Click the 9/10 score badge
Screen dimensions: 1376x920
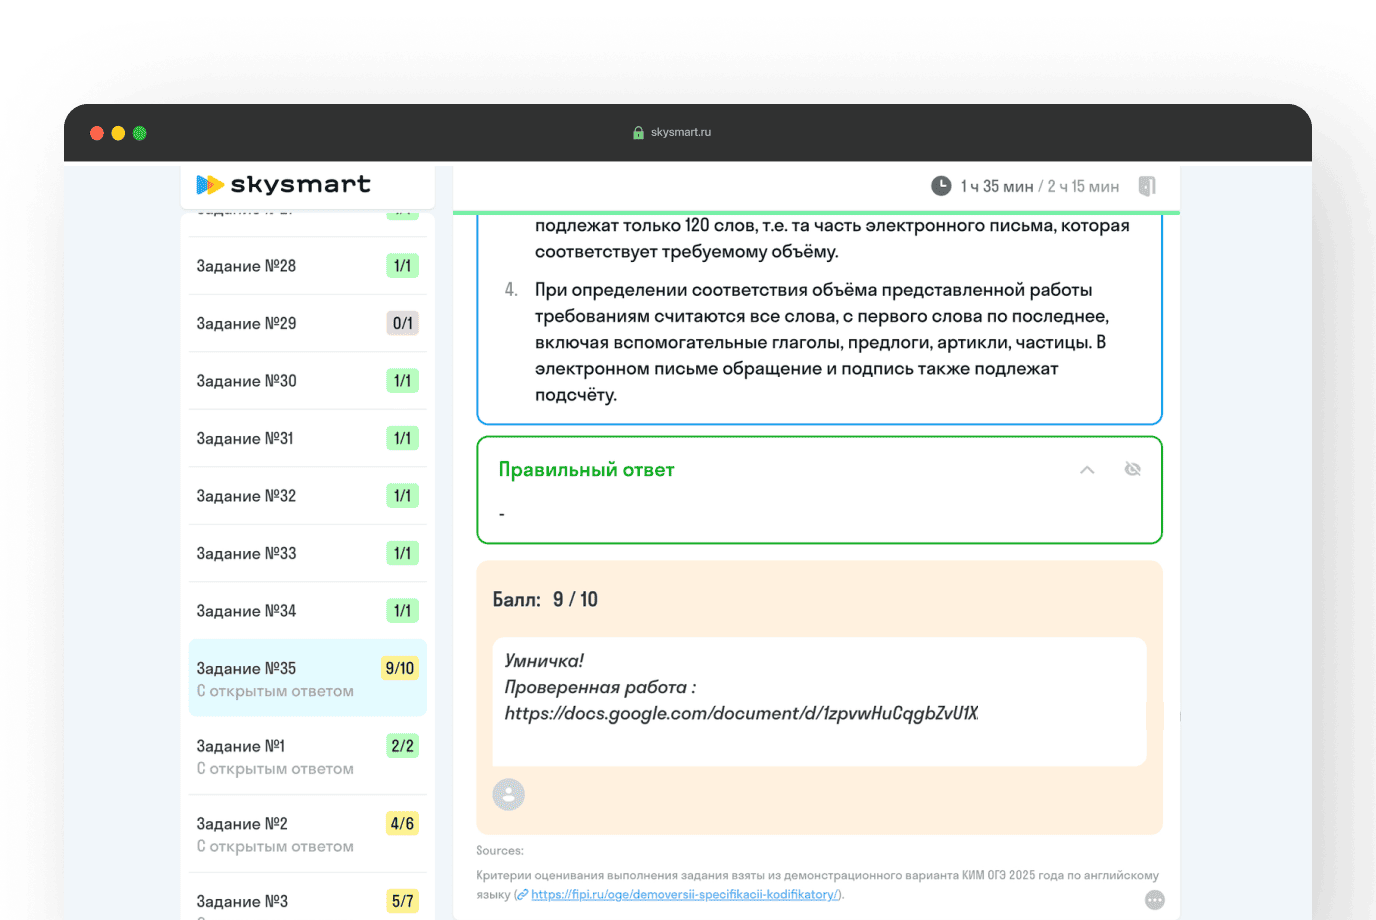400,668
